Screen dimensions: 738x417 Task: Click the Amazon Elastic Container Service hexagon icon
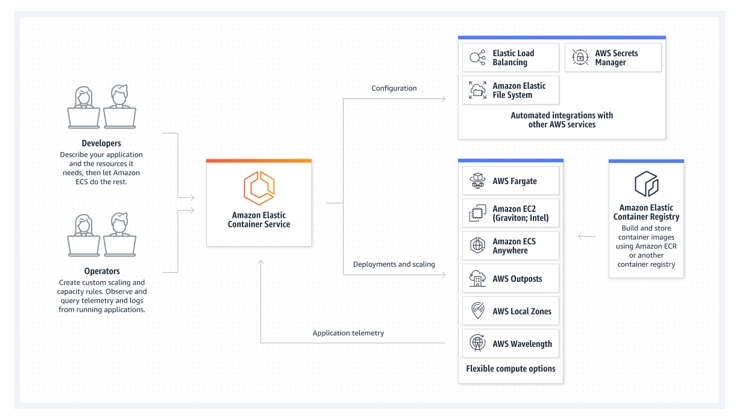[259, 188]
